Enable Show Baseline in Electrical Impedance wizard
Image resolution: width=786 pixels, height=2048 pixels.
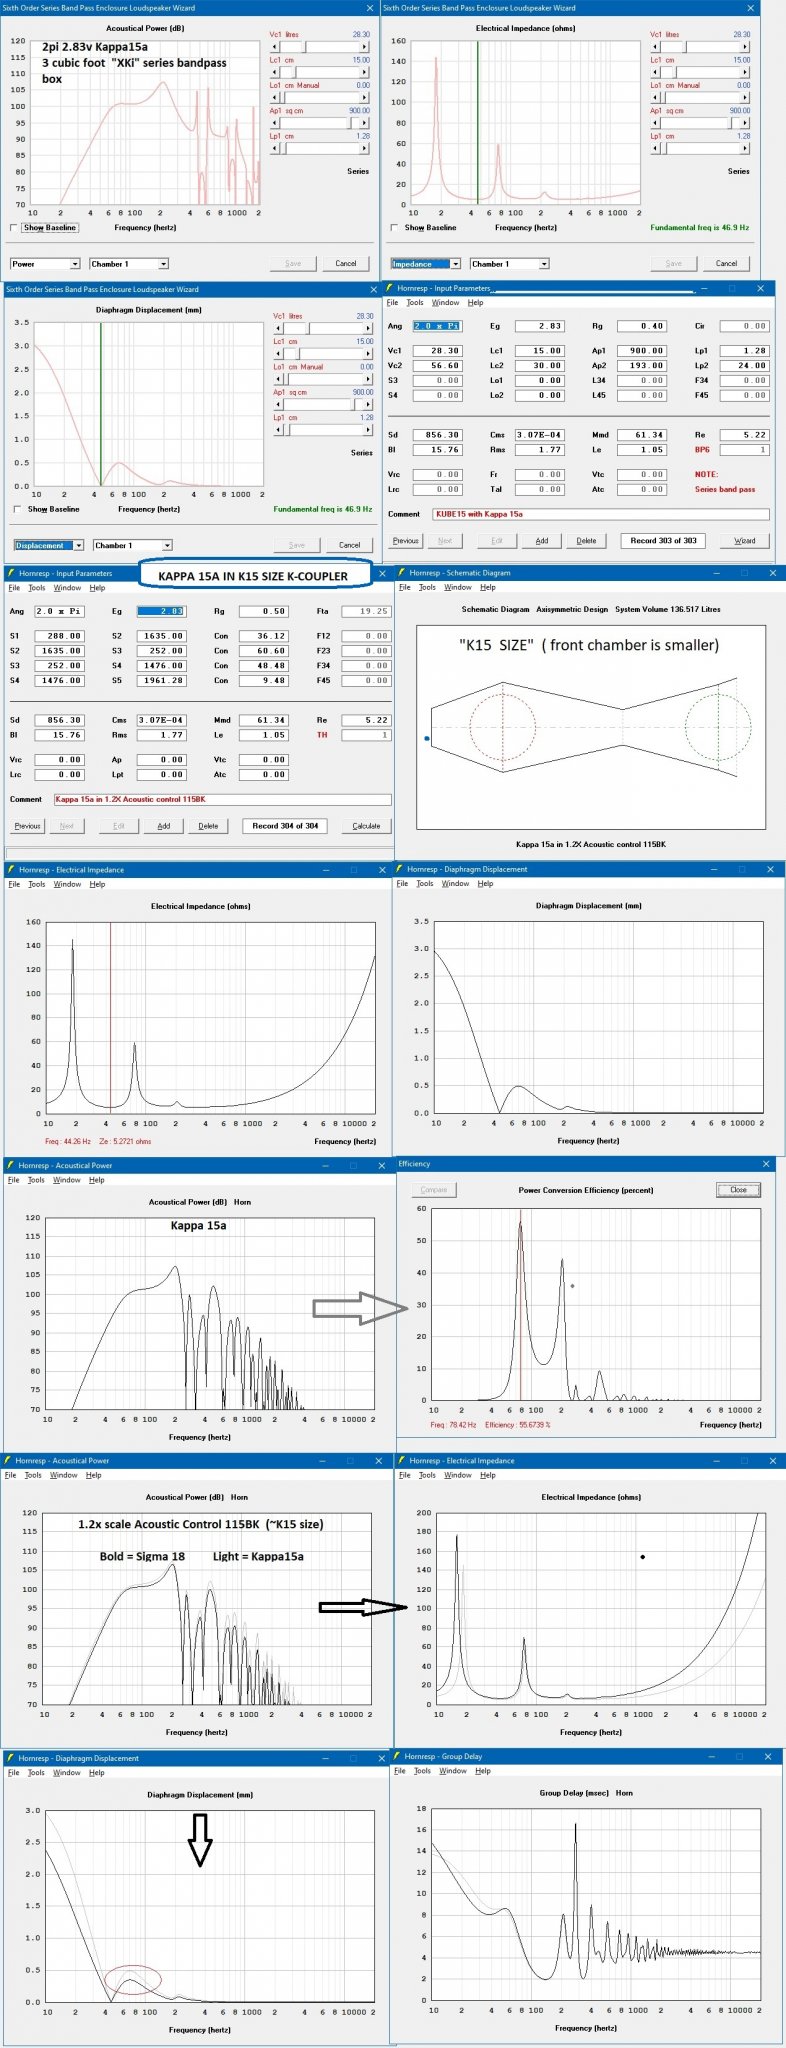pyautogui.click(x=393, y=228)
